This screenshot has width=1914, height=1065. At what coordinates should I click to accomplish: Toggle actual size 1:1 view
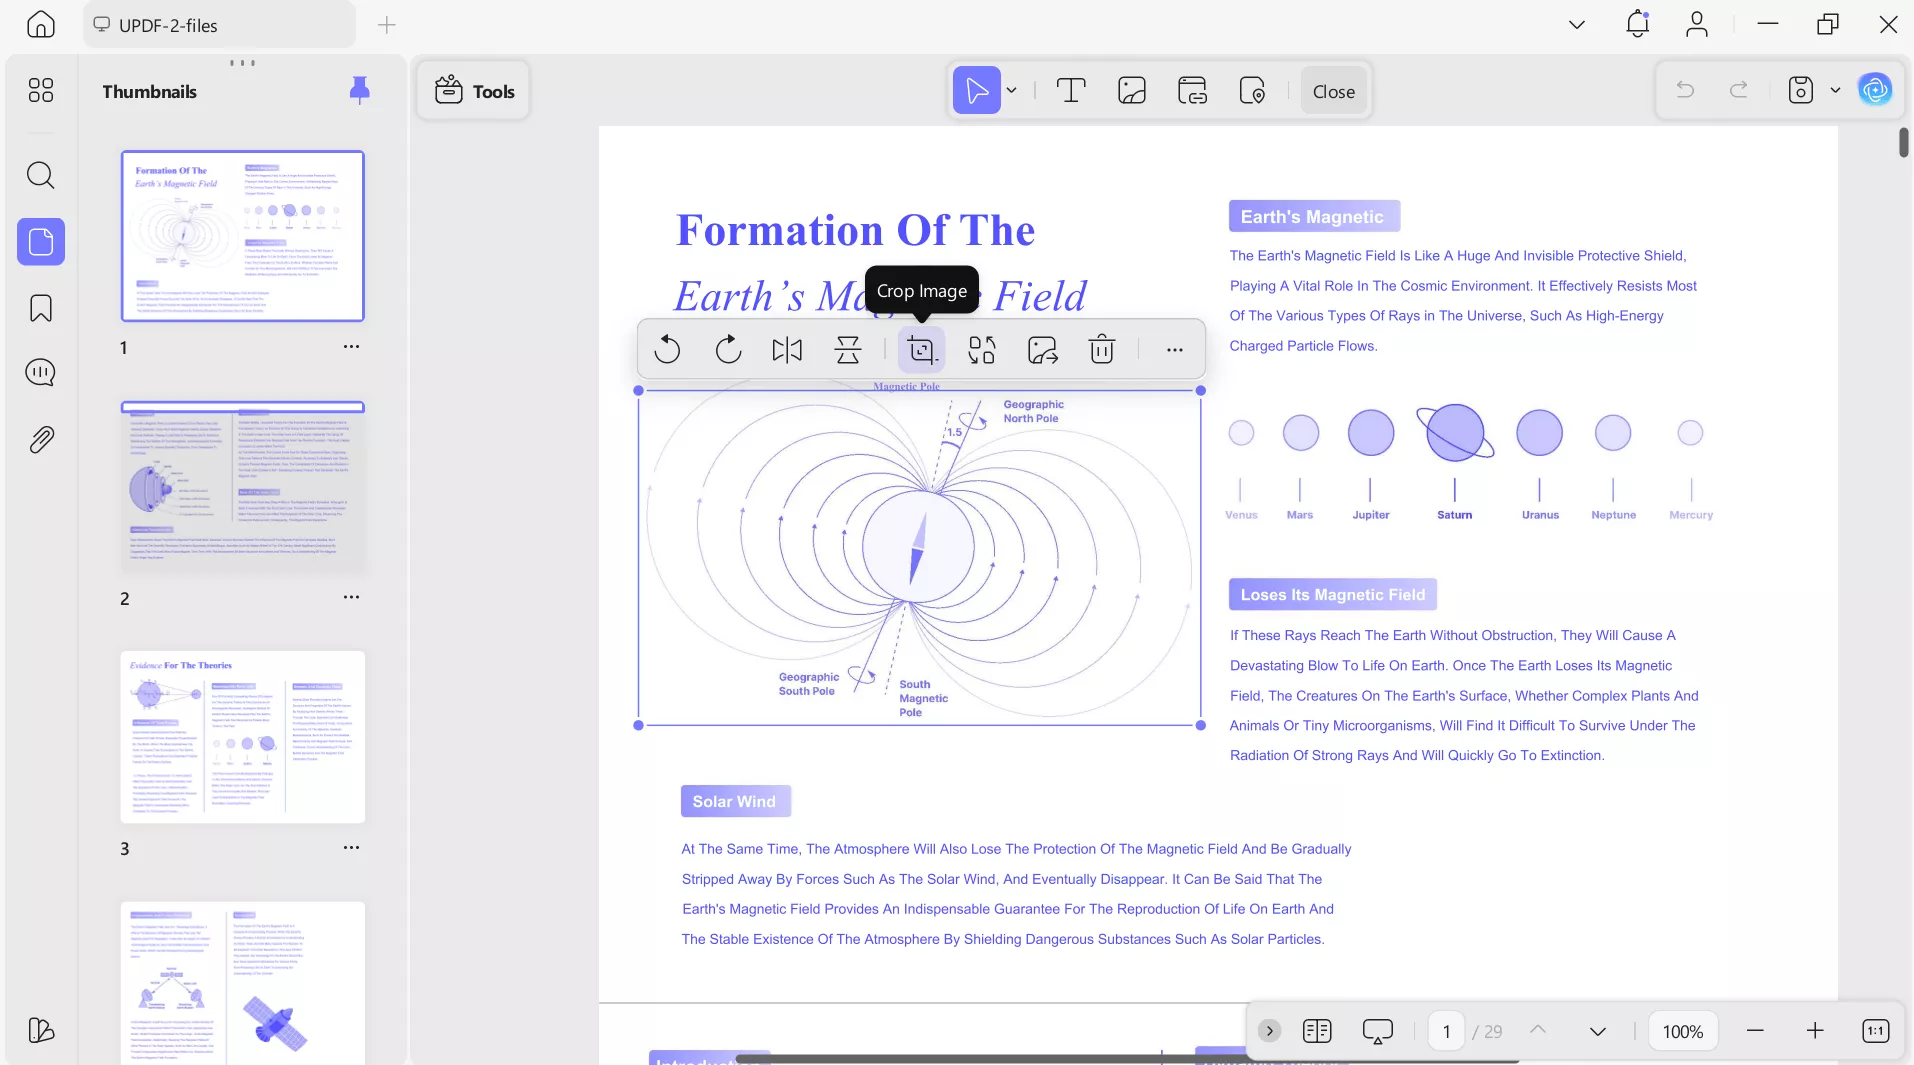1875,1031
